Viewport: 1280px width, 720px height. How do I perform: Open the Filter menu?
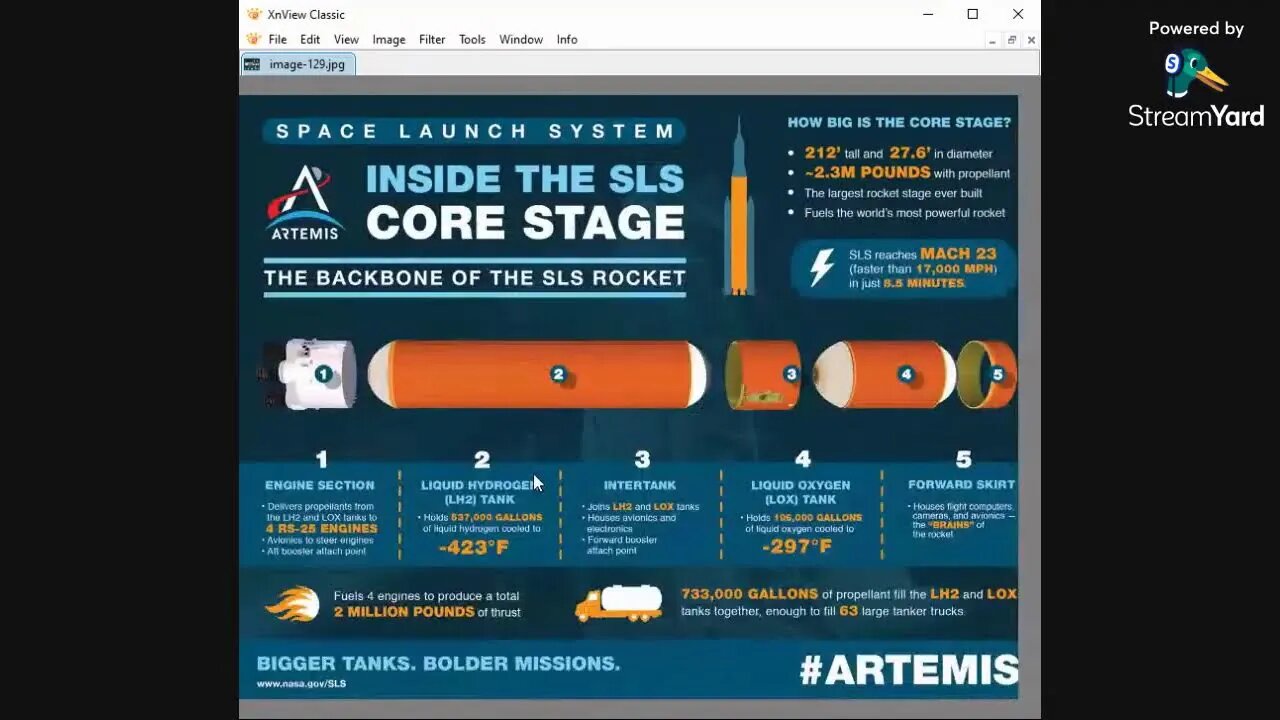tap(432, 40)
